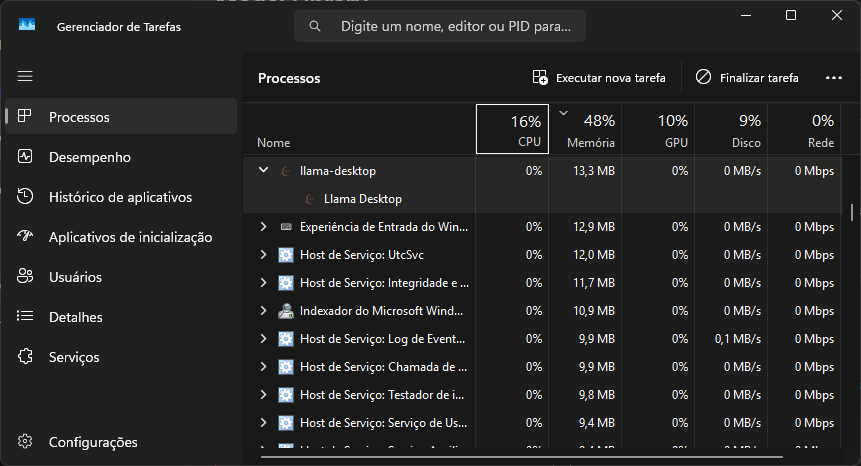Click the Processos sidebar icon

pyautogui.click(x=25, y=116)
